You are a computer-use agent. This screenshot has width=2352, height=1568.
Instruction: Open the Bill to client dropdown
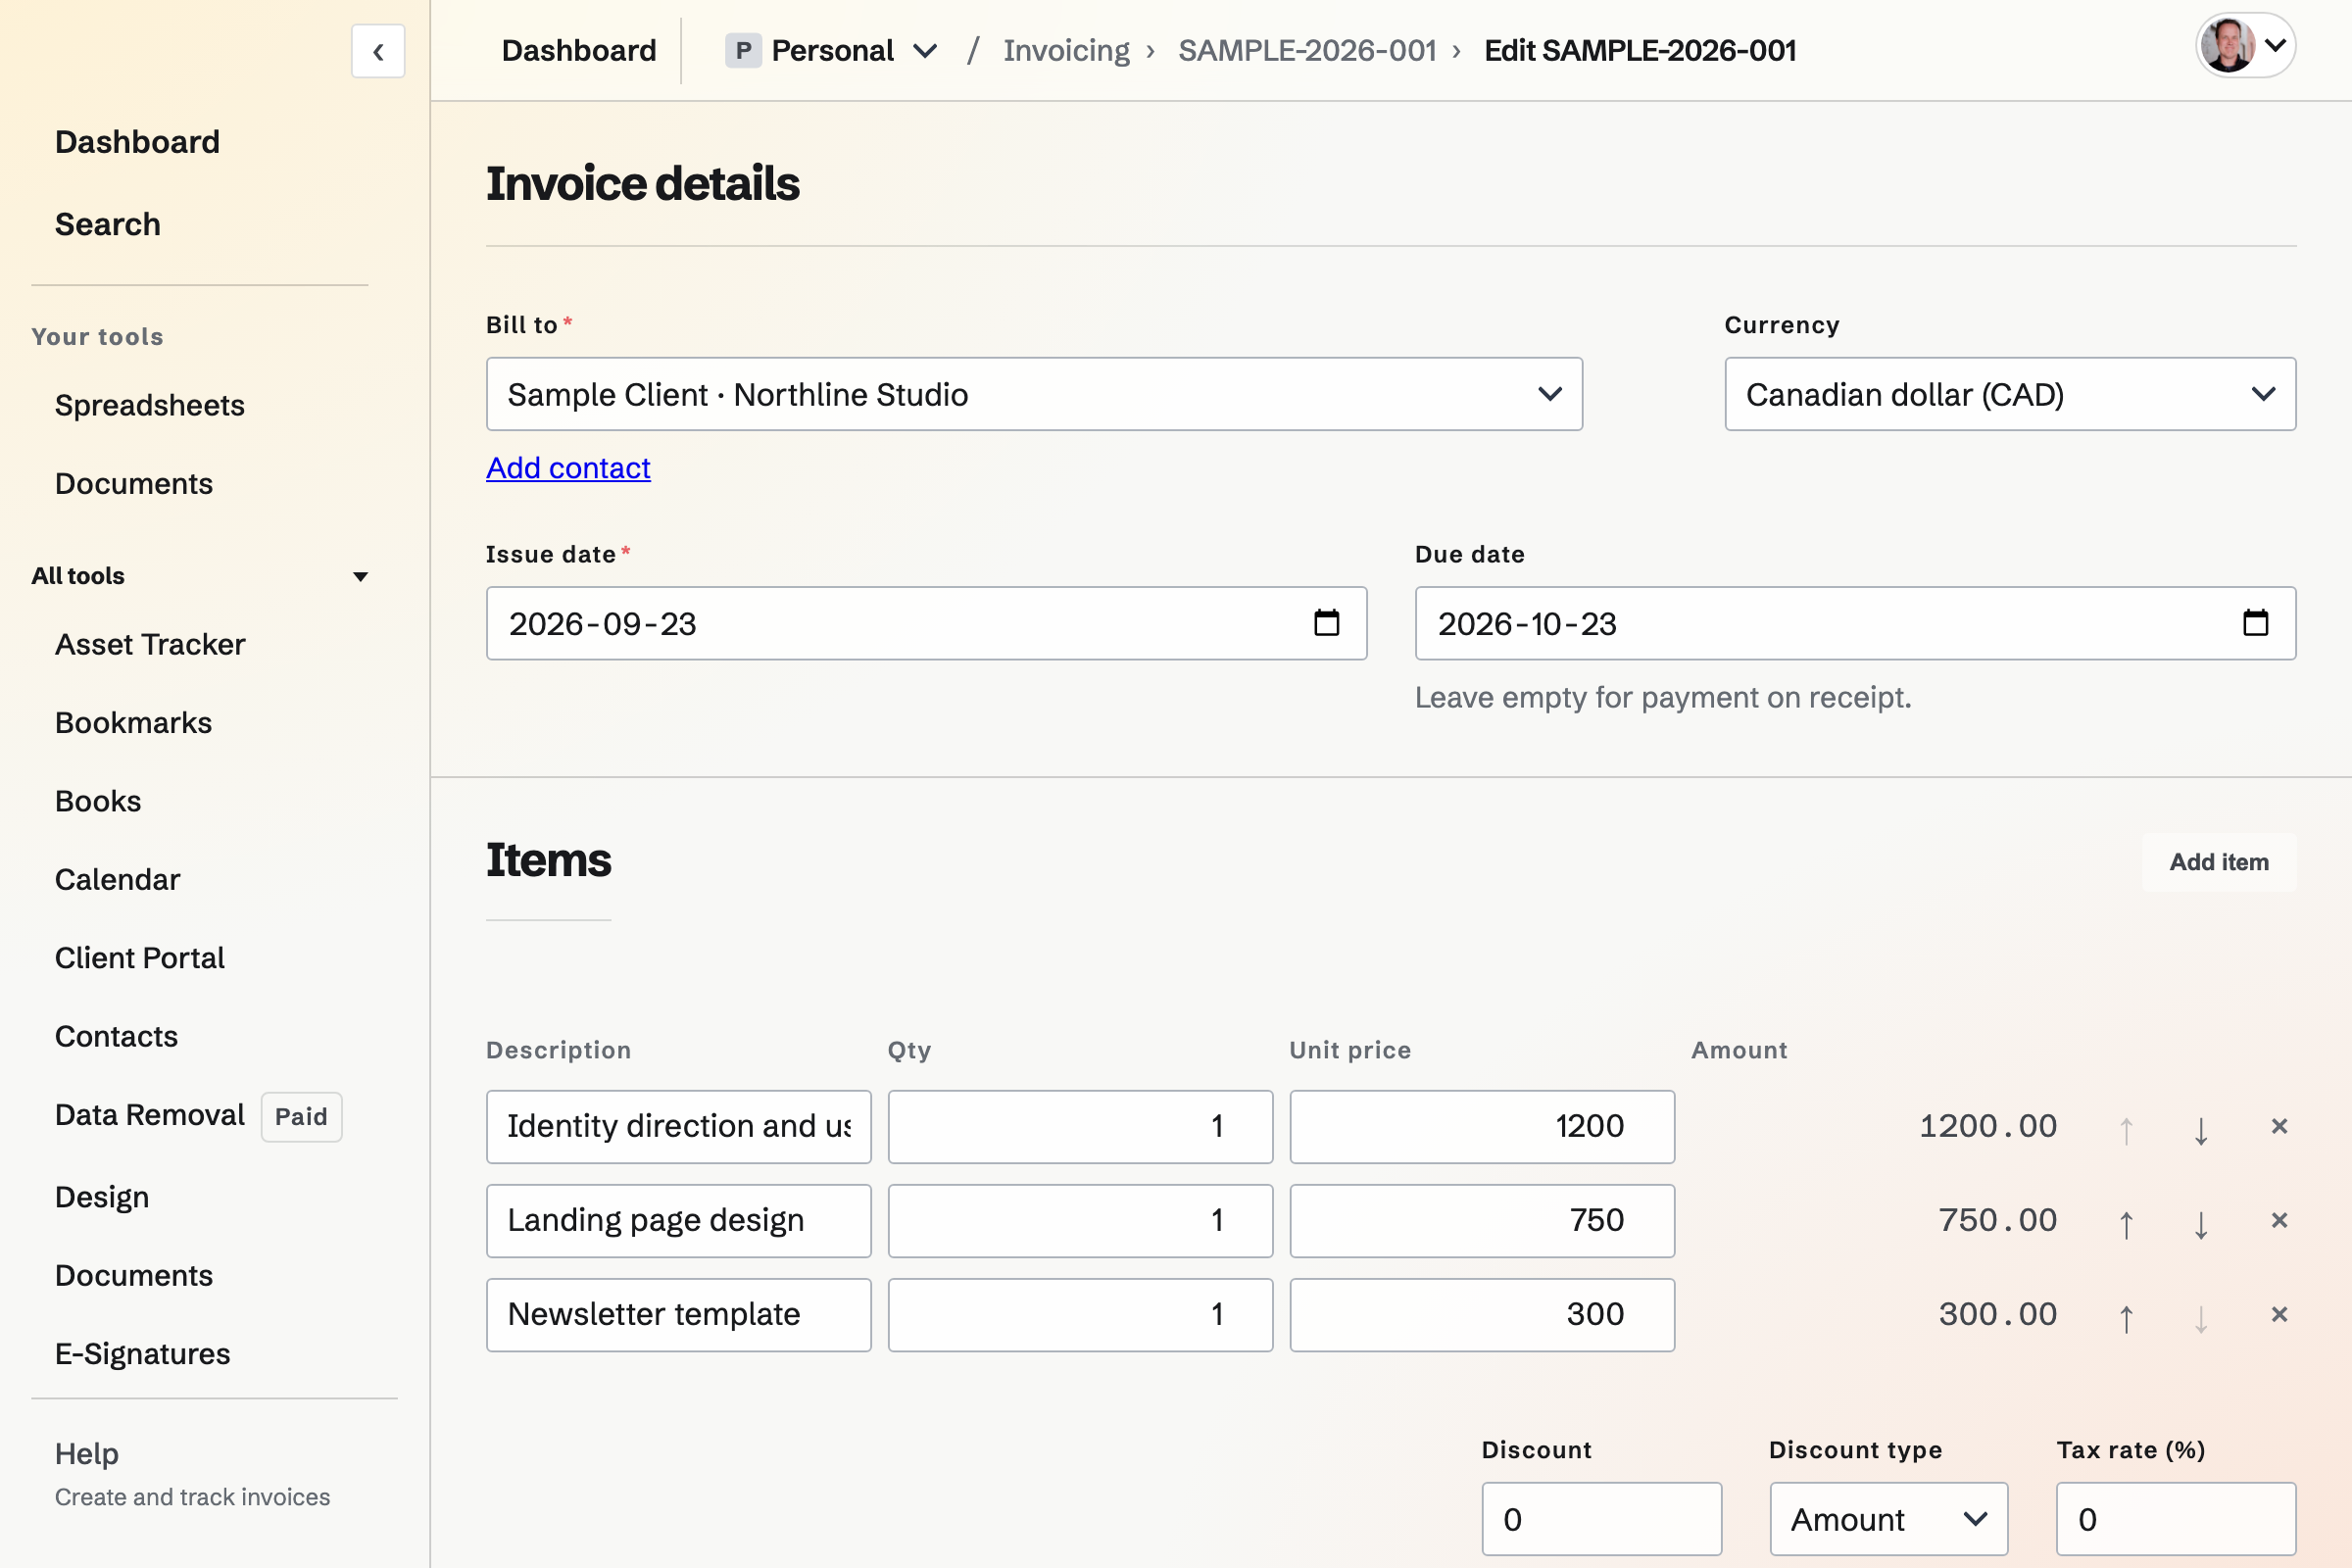point(1034,394)
